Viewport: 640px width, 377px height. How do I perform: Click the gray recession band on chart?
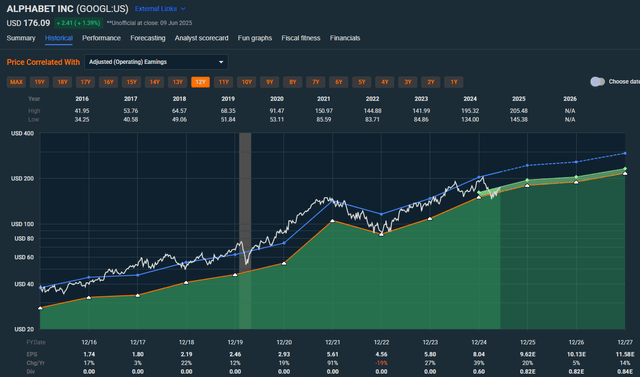[245, 231]
